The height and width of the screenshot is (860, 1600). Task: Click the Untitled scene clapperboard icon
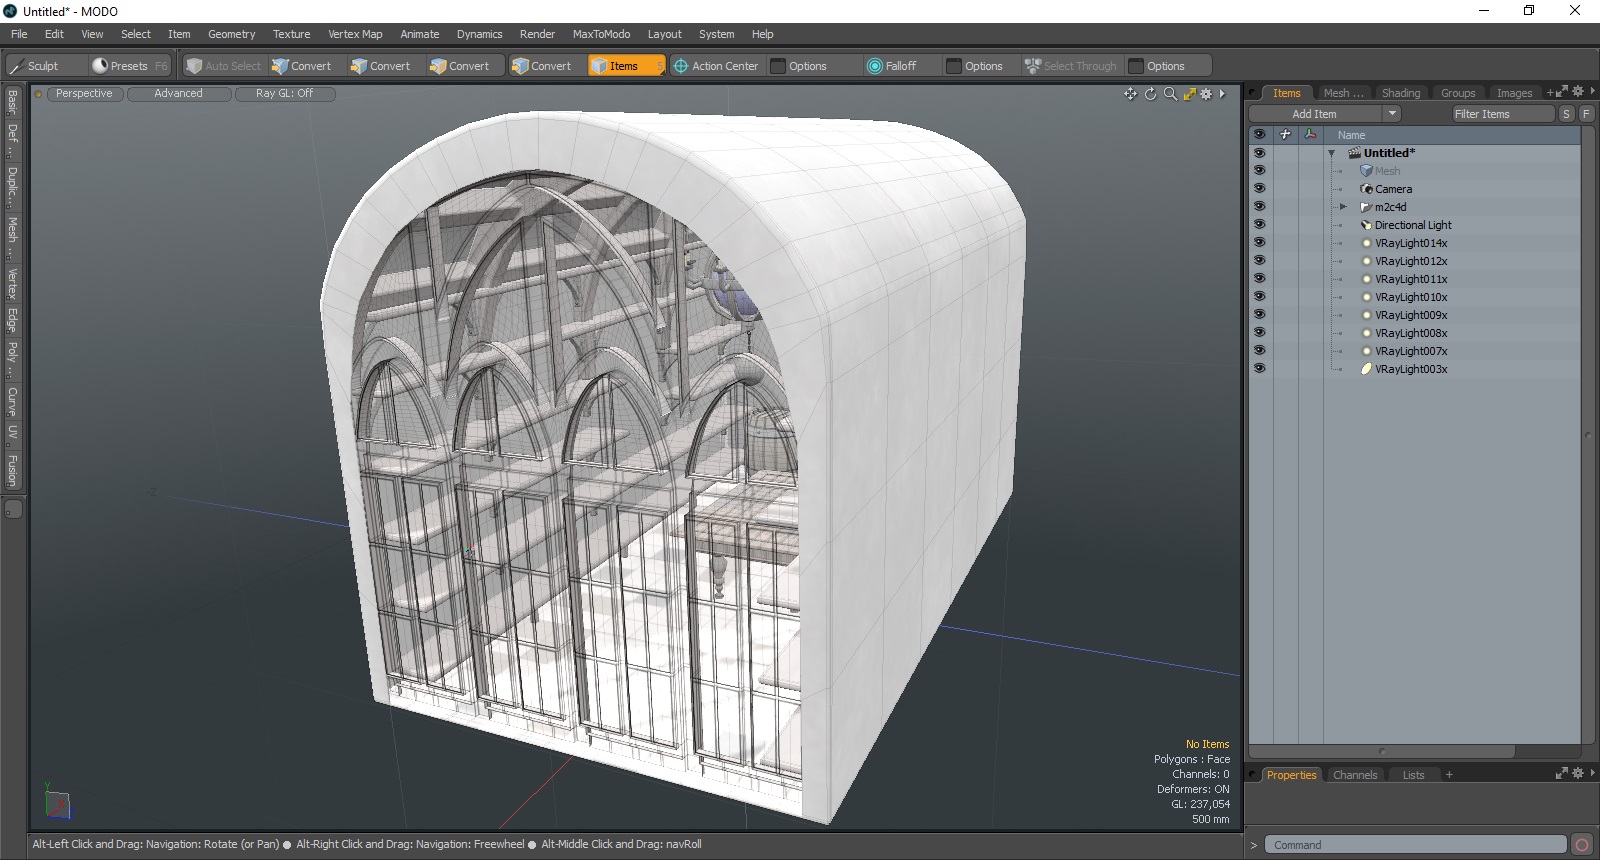(x=1355, y=153)
